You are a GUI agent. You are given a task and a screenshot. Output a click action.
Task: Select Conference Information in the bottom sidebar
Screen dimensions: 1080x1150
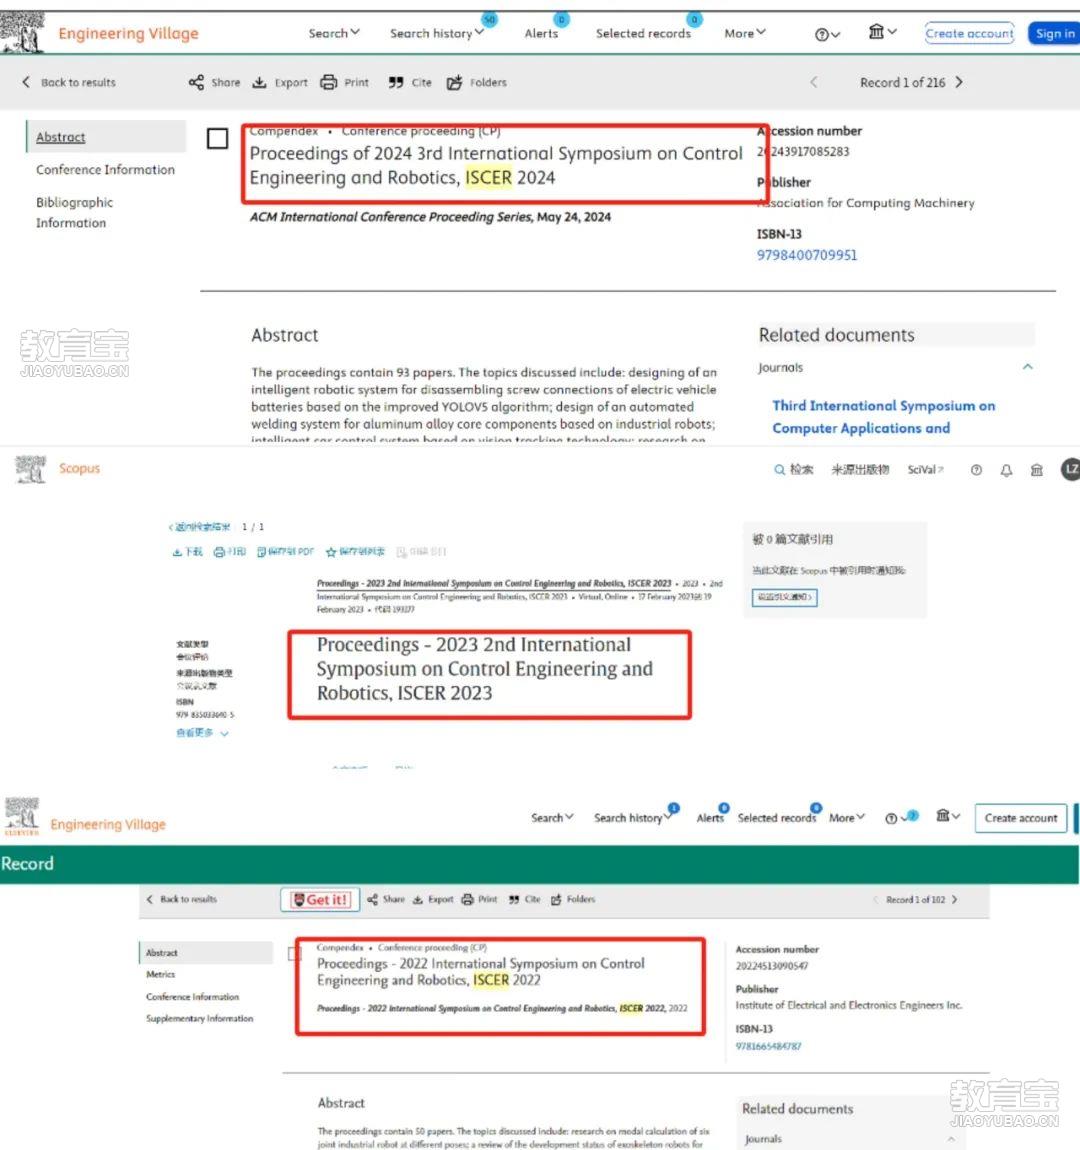pos(192,997)
